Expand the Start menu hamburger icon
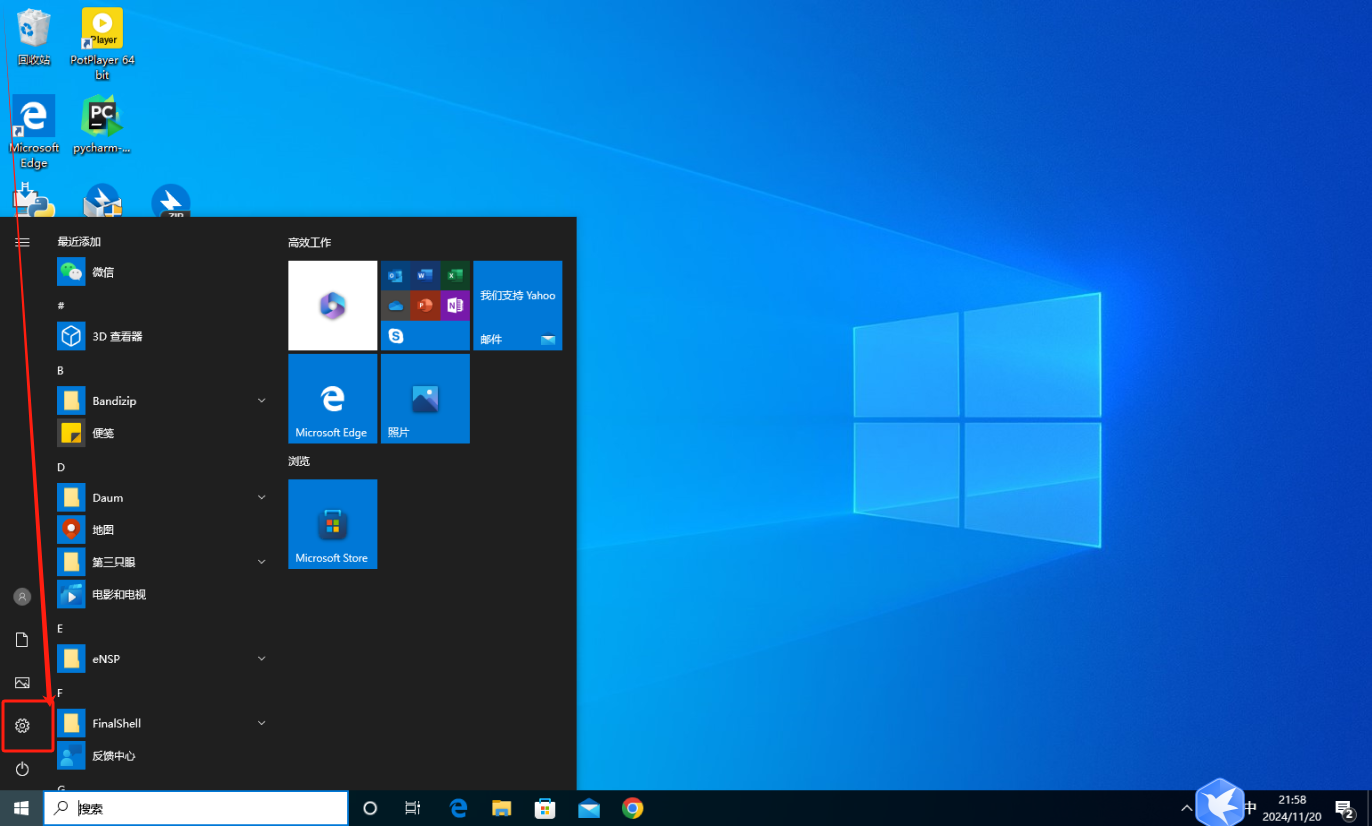 (22, 242)
